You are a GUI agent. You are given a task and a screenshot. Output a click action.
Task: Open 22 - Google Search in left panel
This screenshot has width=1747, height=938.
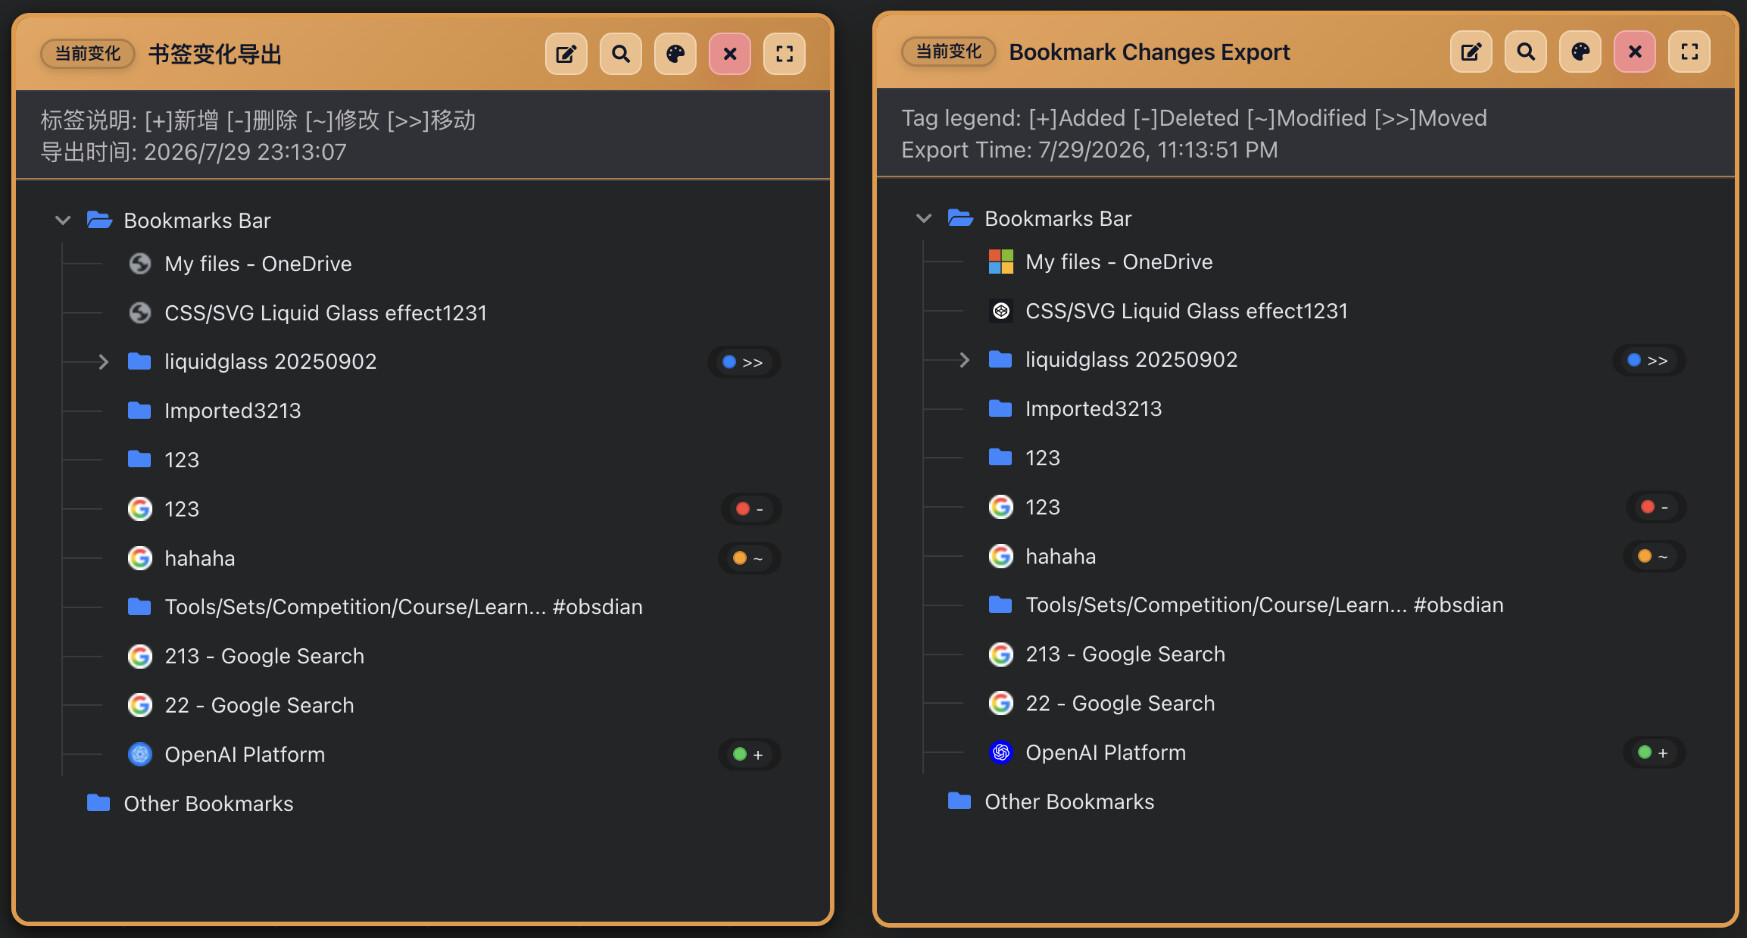click(259, 705)
